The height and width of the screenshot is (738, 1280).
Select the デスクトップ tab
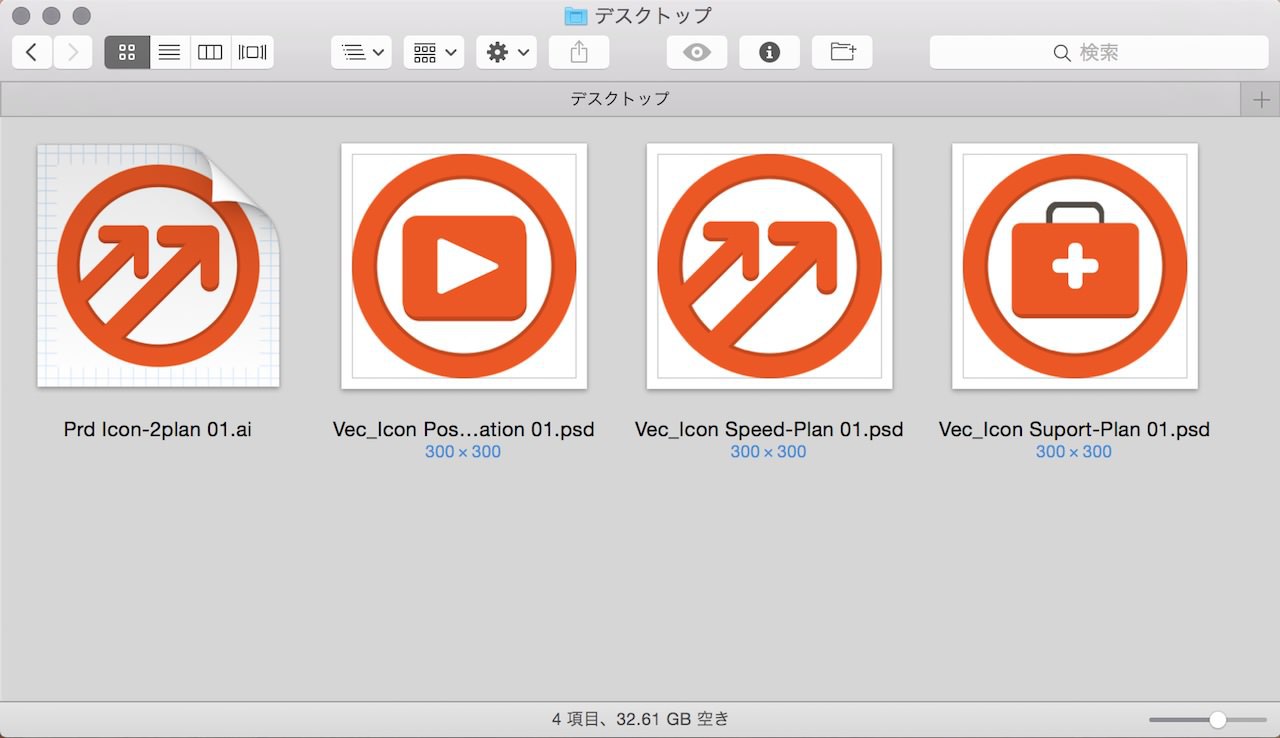(x=619, y=99)
